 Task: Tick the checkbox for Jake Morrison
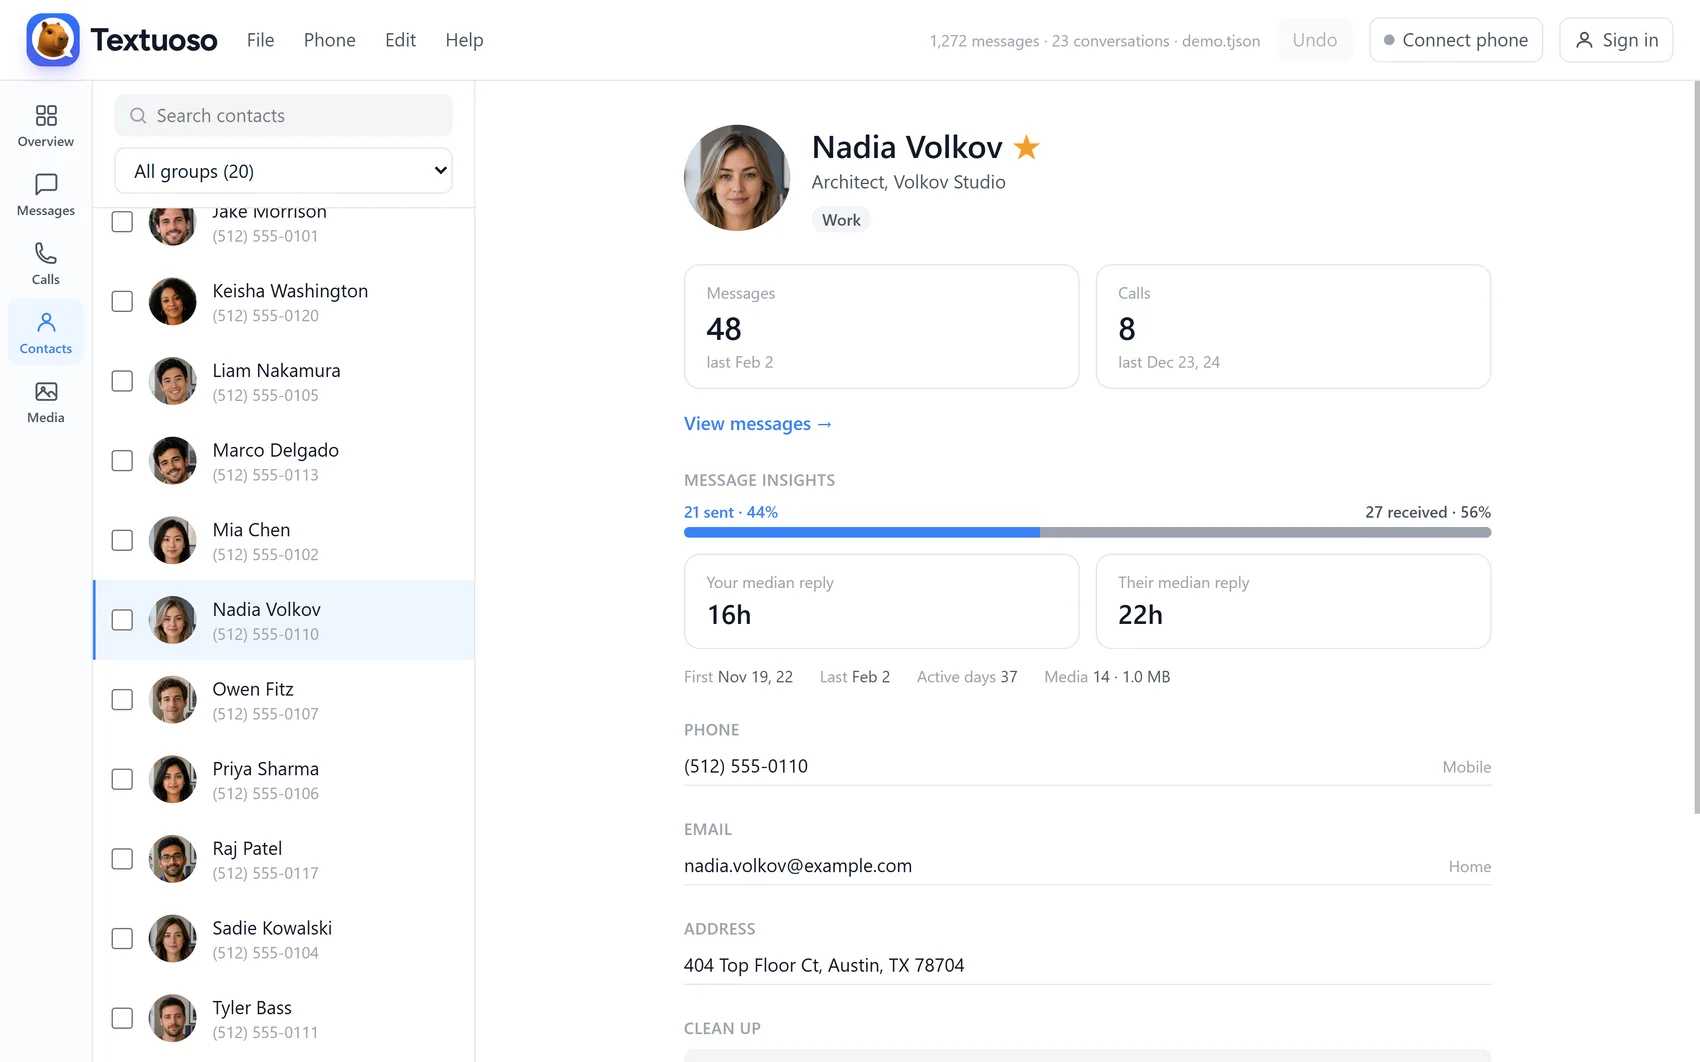pos(122,222)
